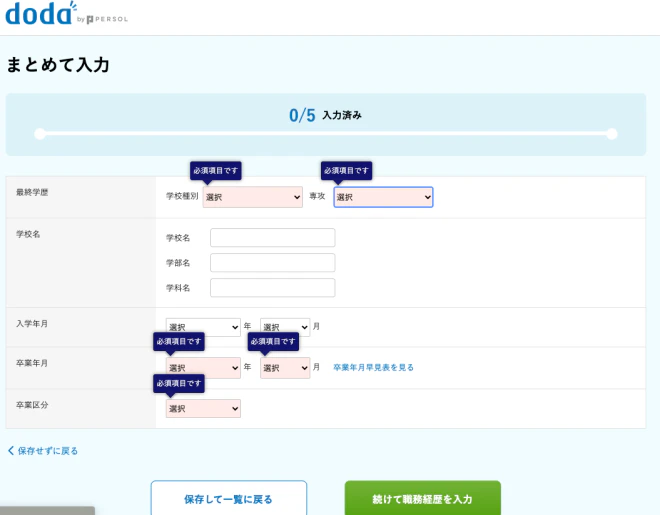Click the まとめて入力 heading
The height and width of the screenshot is (515, 660).
coord(58,65)
